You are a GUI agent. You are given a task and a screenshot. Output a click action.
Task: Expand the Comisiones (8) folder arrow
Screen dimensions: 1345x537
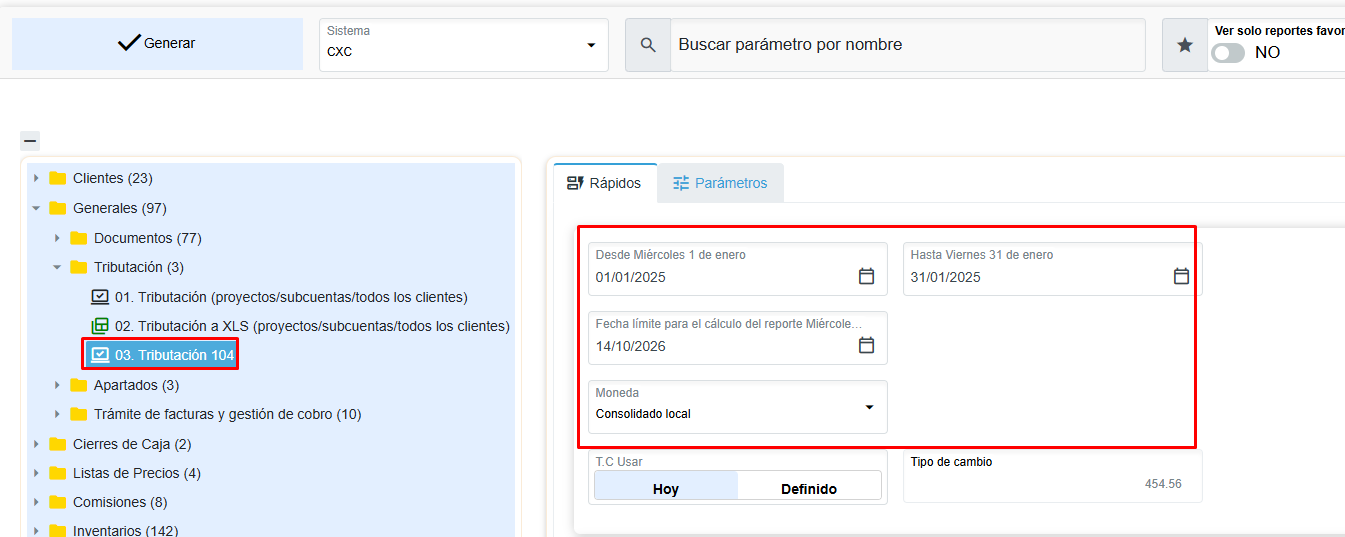point(37,502)
